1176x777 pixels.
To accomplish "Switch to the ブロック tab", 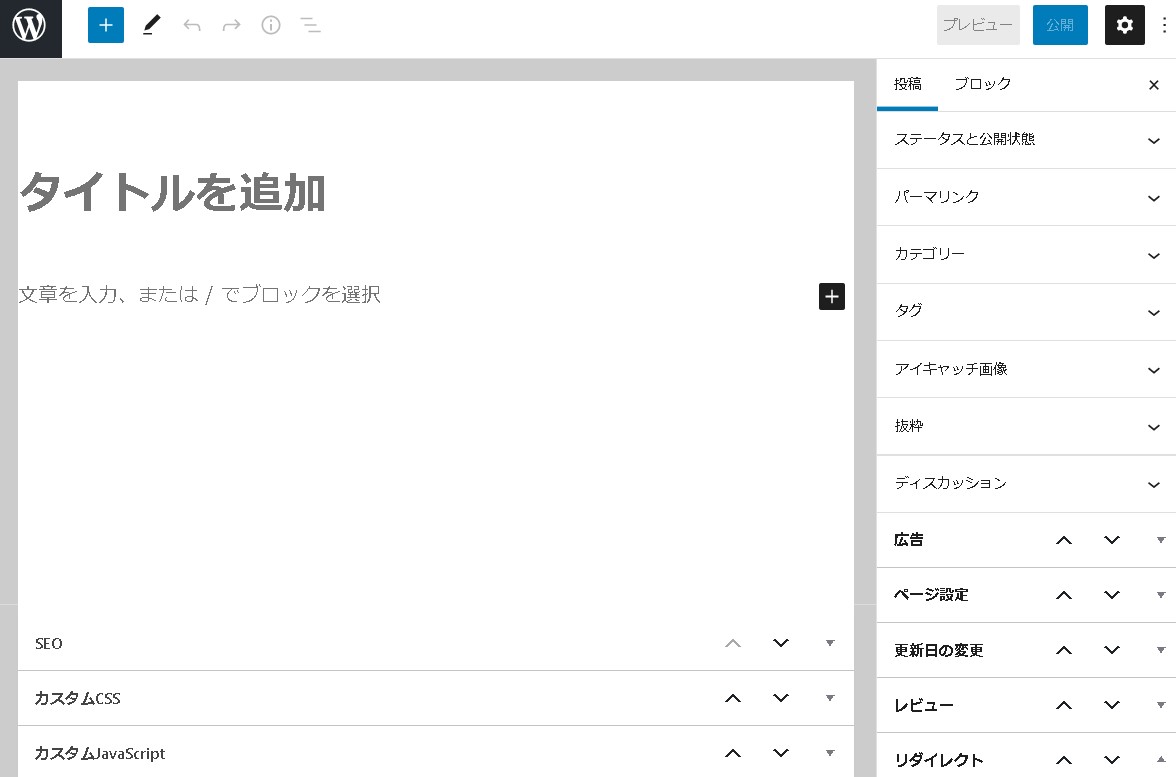I will pyautogui.click(x=982, y=85).
